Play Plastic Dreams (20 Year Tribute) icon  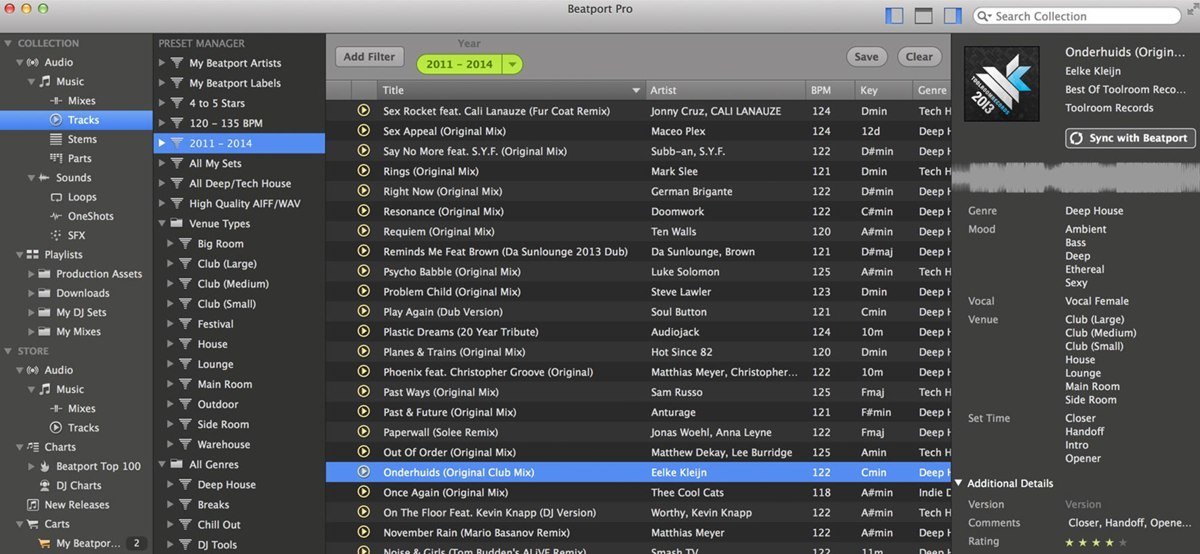point(364,331)
